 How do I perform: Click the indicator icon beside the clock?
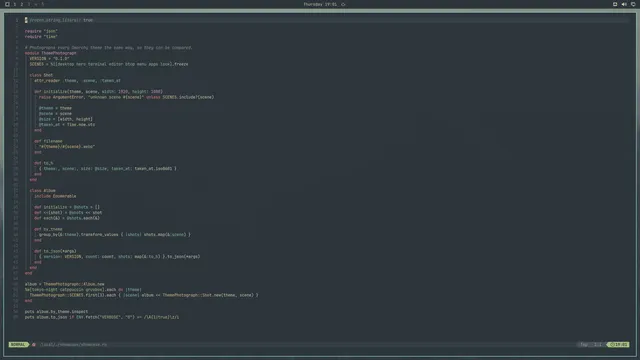tap(343, 4)
